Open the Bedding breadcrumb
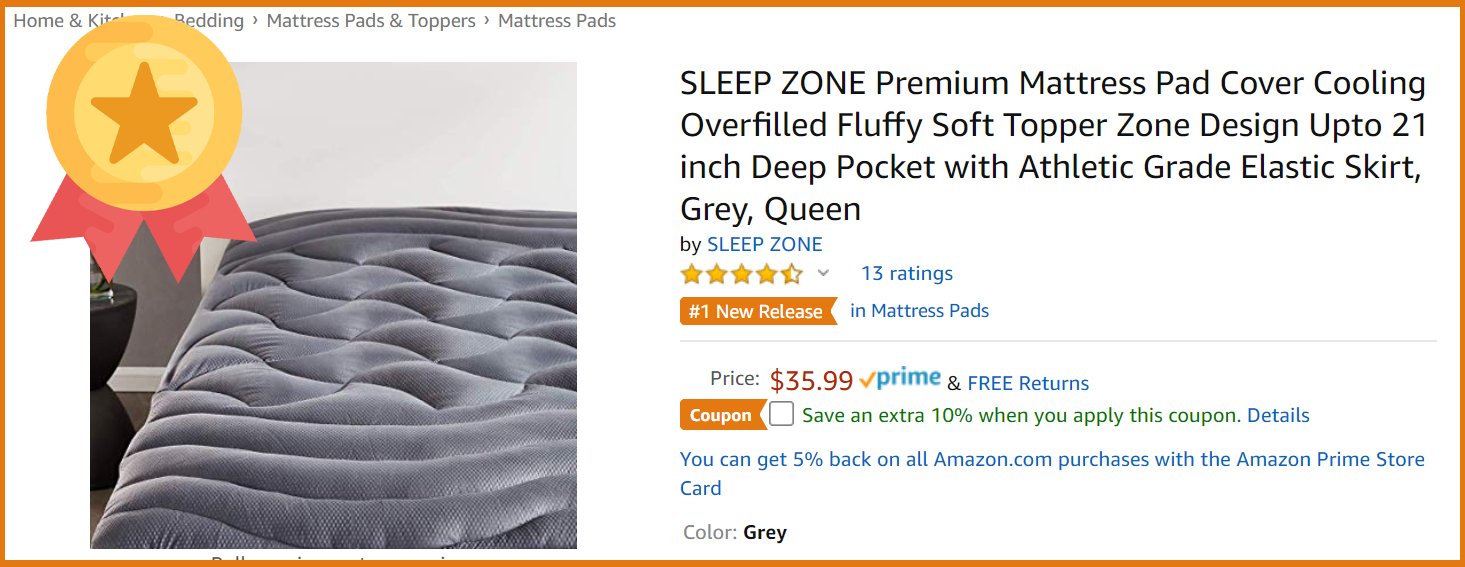The image size is (1465, 567). (x=212, y=21)
